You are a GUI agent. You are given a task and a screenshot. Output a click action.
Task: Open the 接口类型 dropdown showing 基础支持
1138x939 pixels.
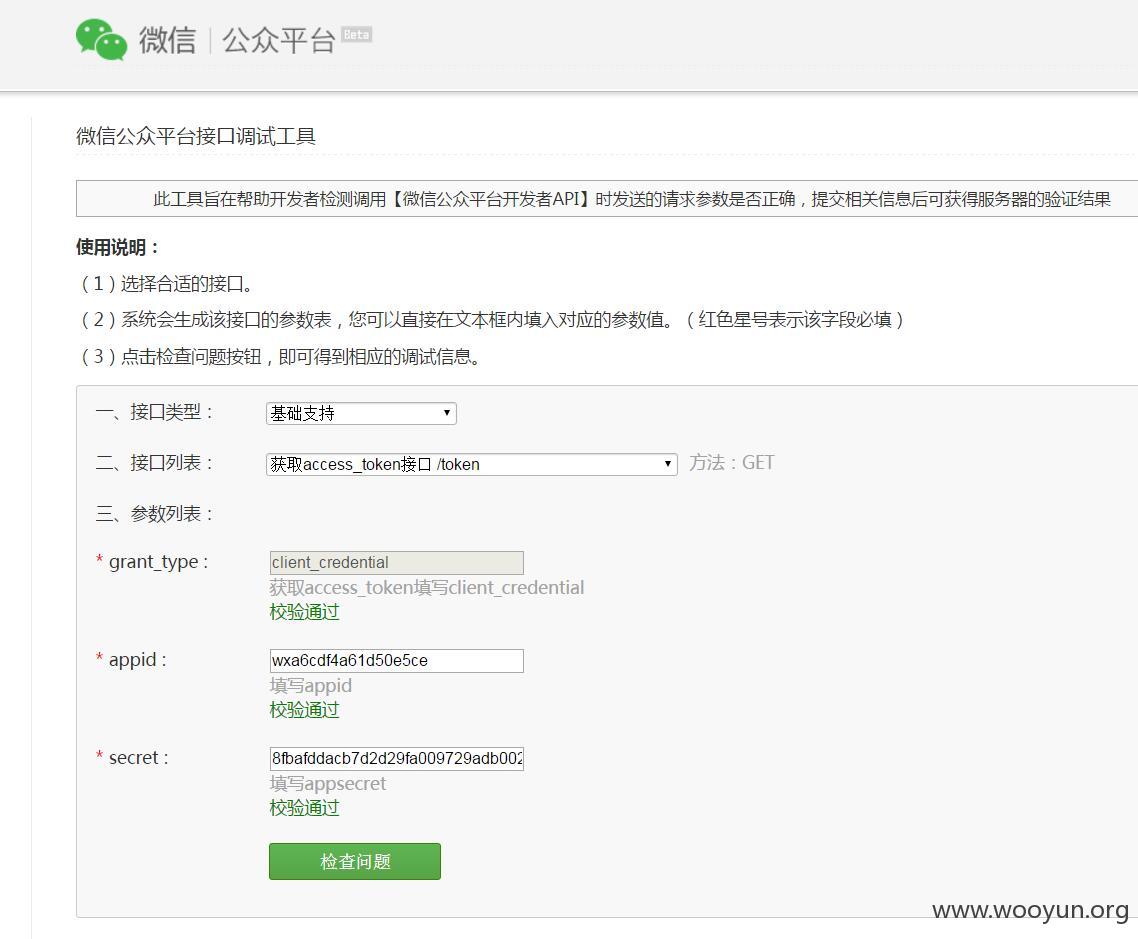point(361,413)
